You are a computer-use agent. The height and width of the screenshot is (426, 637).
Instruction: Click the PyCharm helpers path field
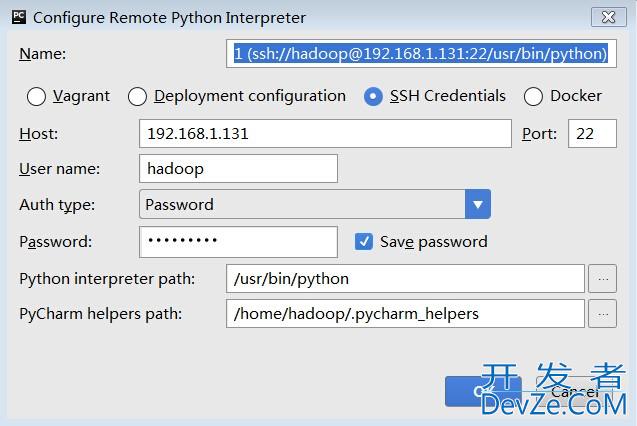pos(405,314)
